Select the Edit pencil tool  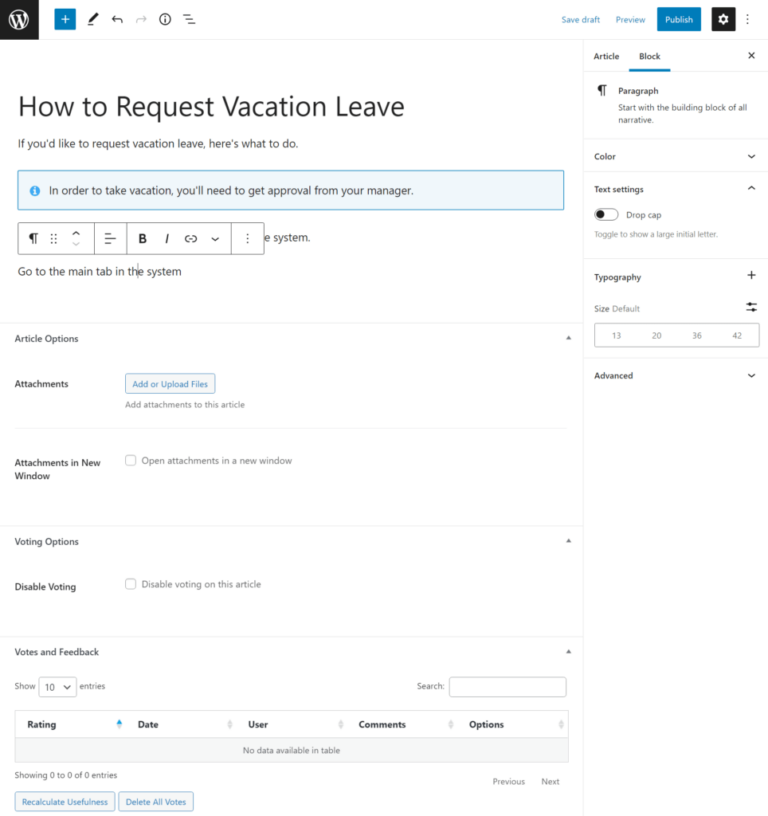93,18
